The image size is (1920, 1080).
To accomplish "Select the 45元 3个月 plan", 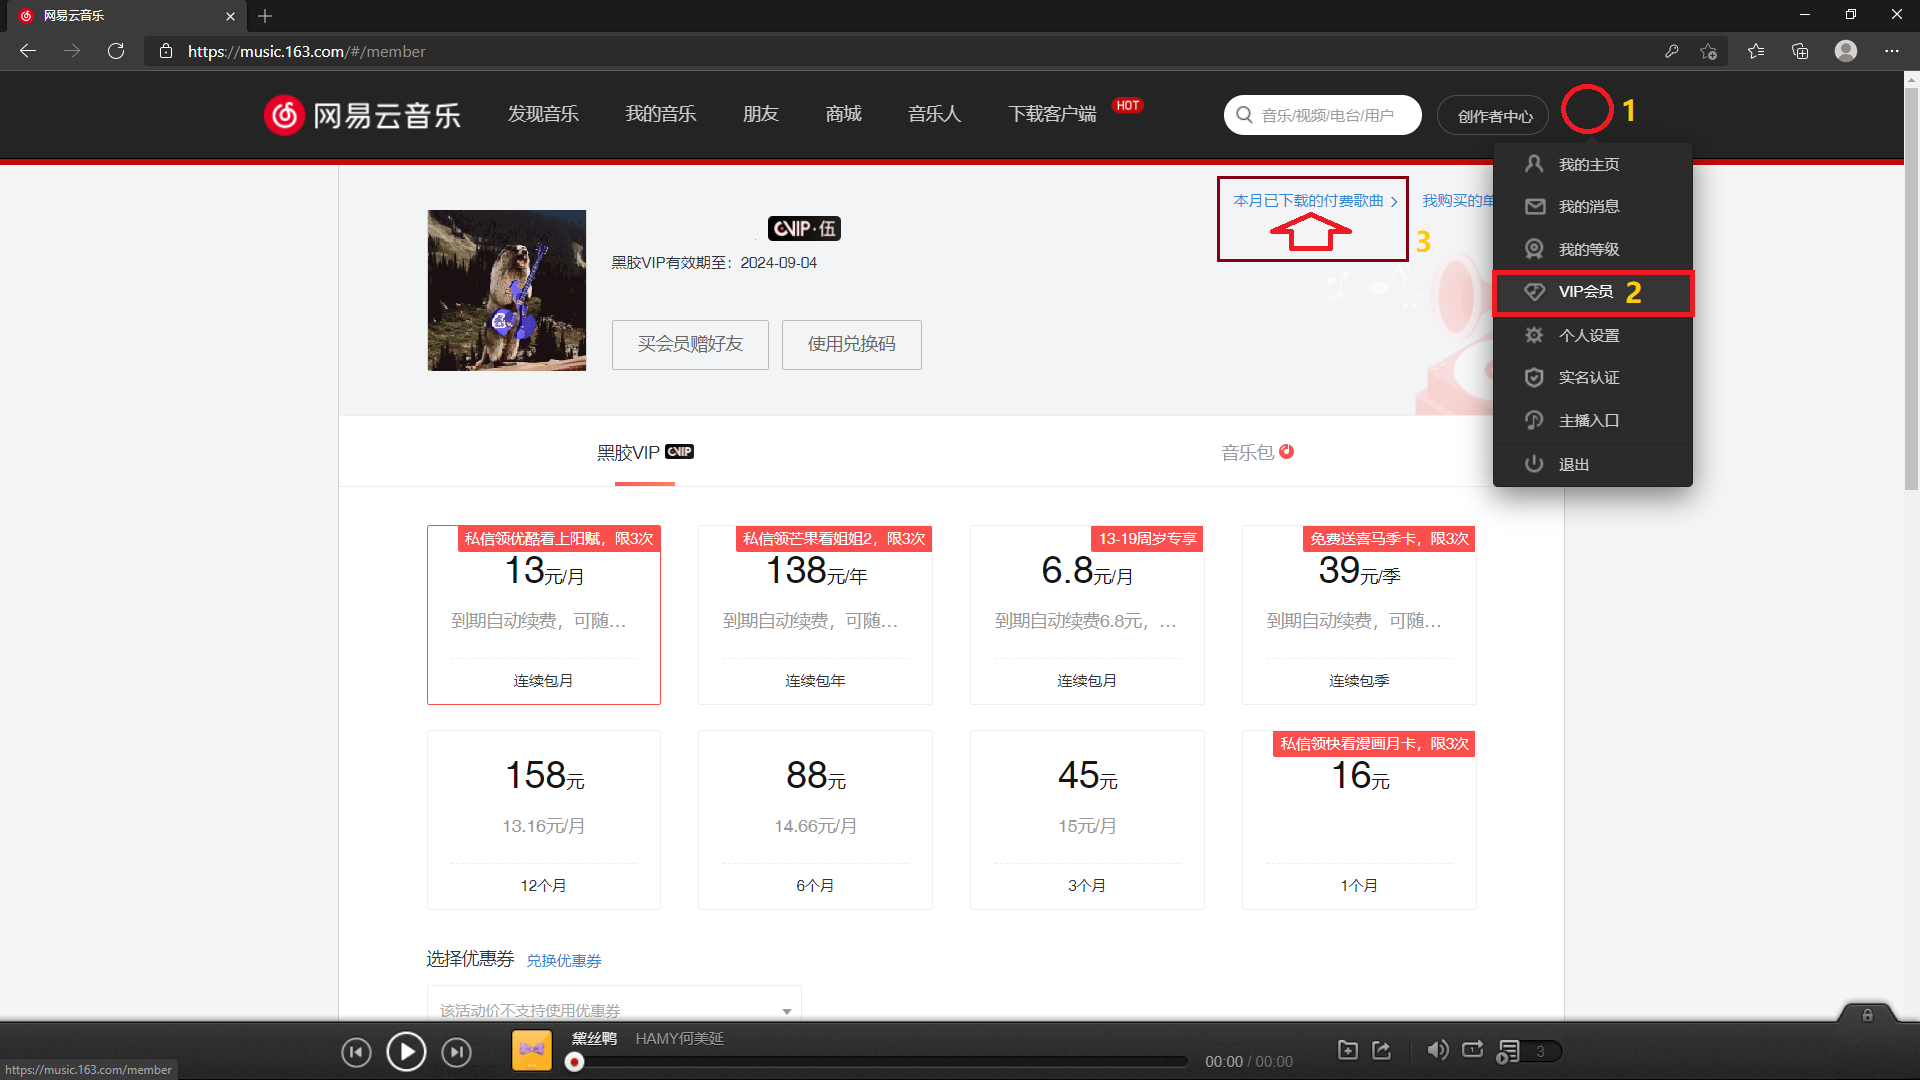I will tap(1087, 820).
